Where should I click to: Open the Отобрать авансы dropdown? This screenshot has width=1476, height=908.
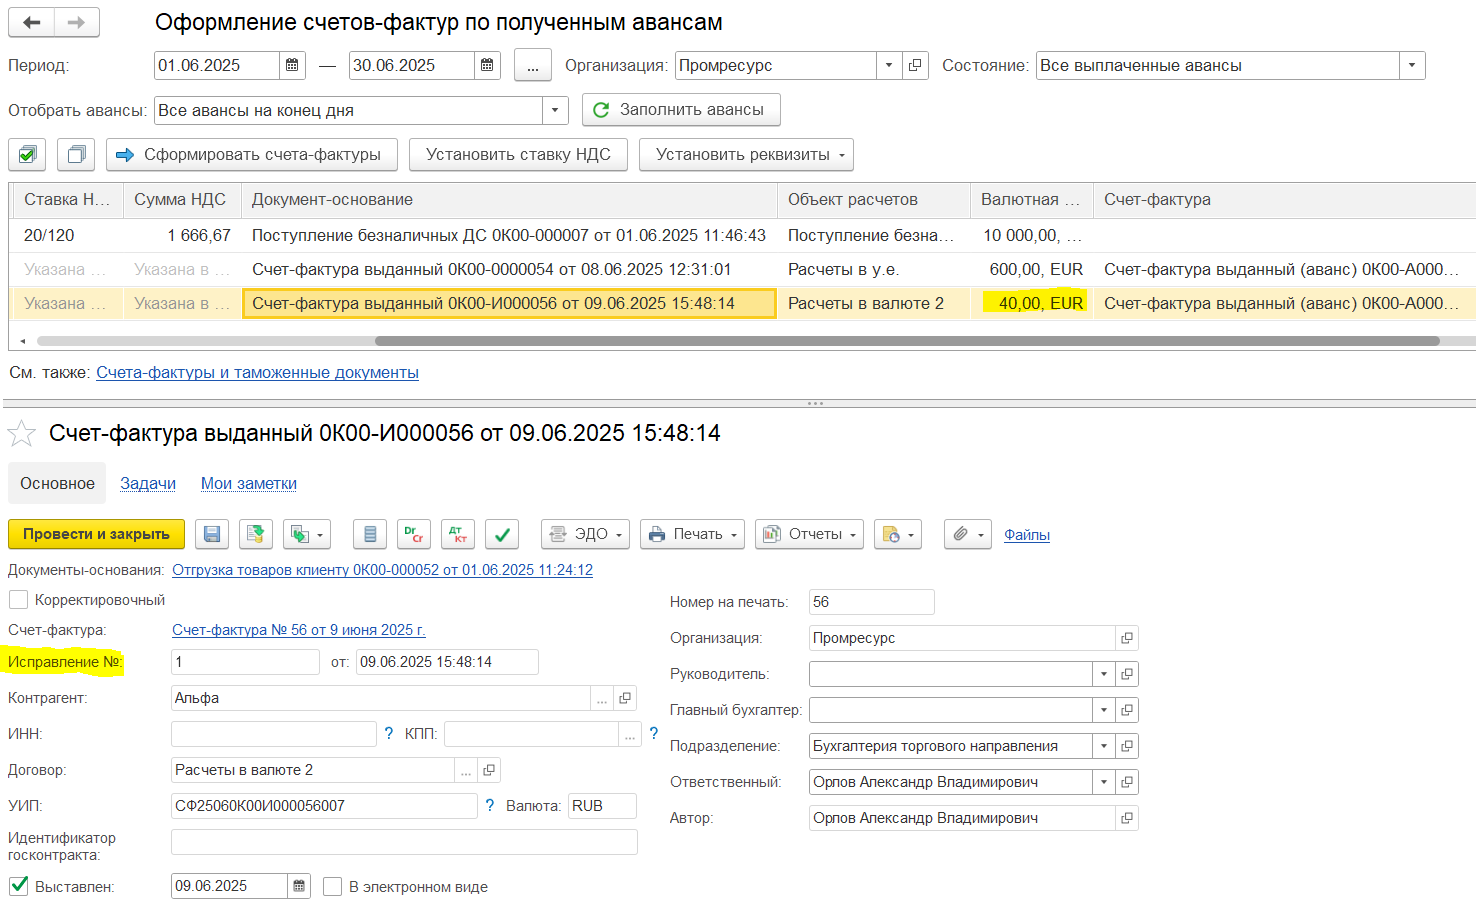(x=555, y=111)
